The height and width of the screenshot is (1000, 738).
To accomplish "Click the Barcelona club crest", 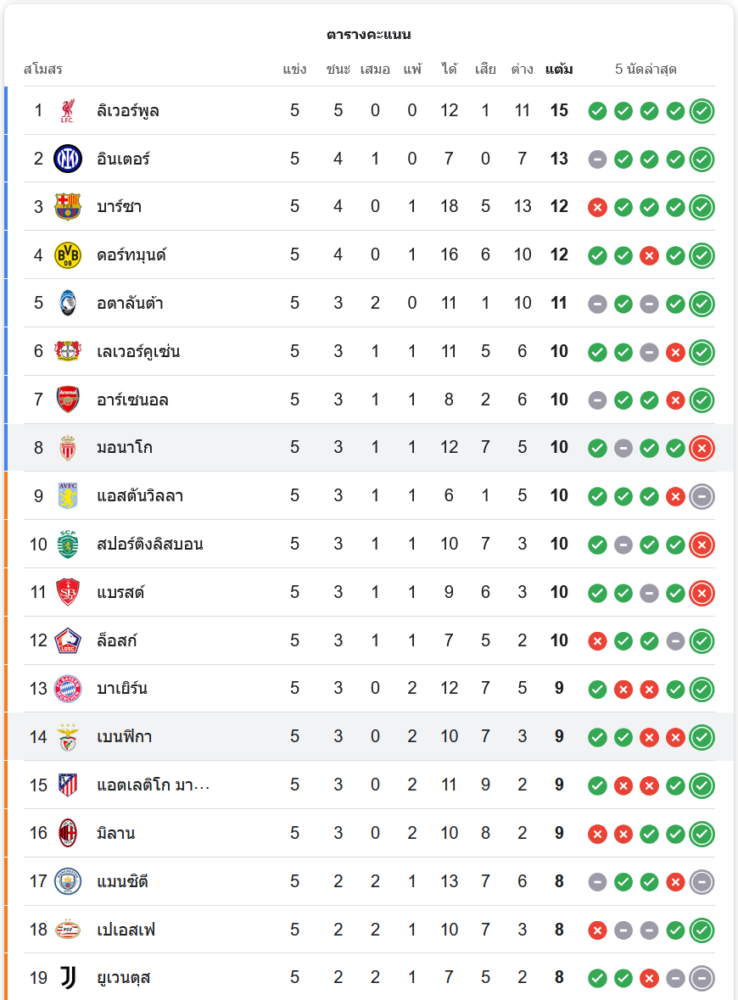I will [67, 207].
